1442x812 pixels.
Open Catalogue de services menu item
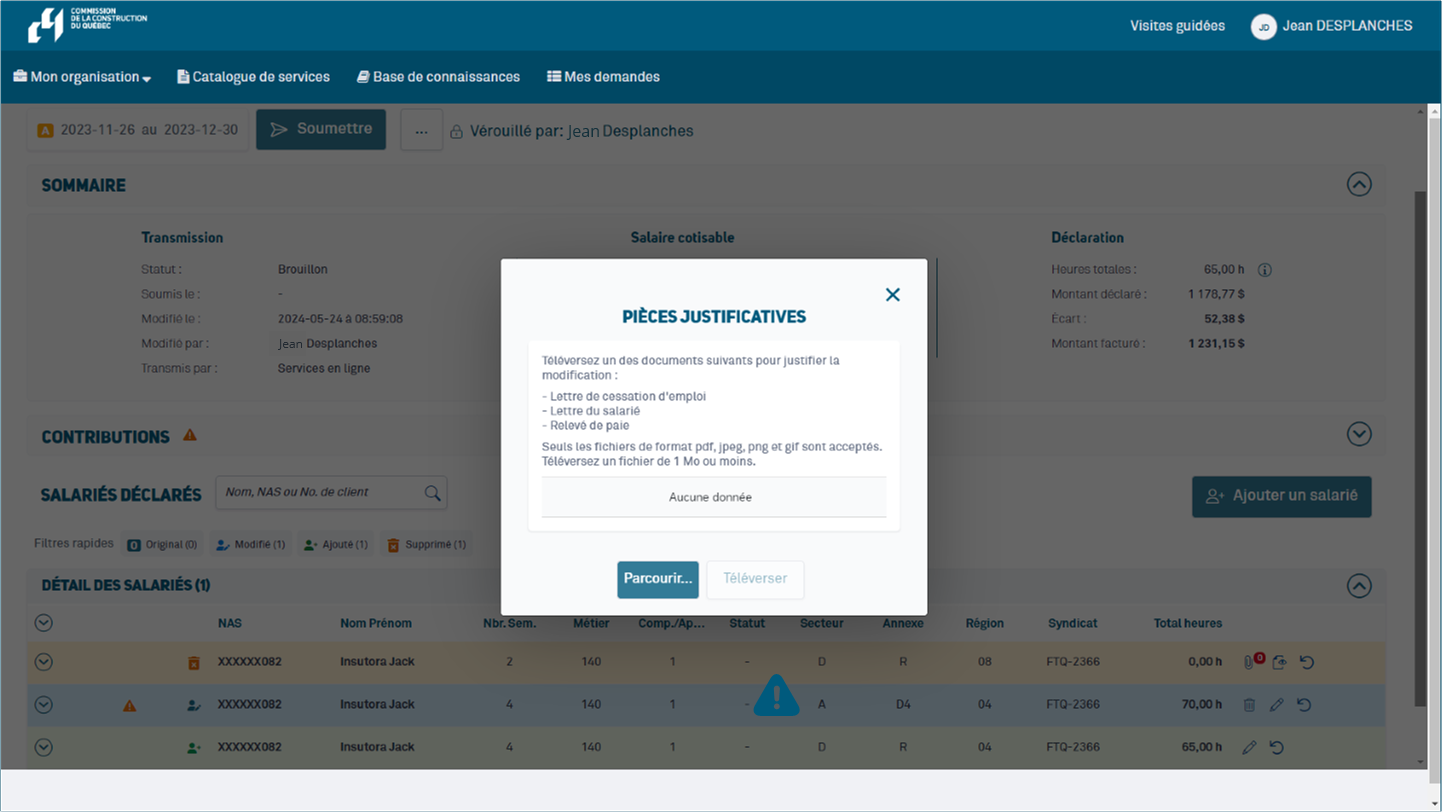(x=253, y=77)
